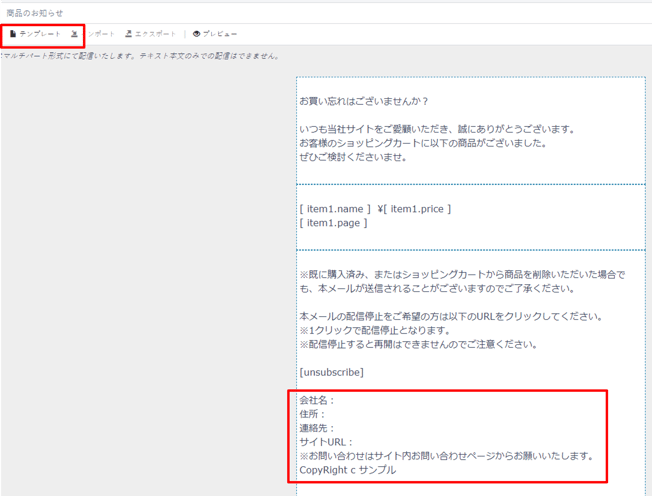Open the プレビュー preview
This screenshot has height=496, width=652.
coord(215,34)
